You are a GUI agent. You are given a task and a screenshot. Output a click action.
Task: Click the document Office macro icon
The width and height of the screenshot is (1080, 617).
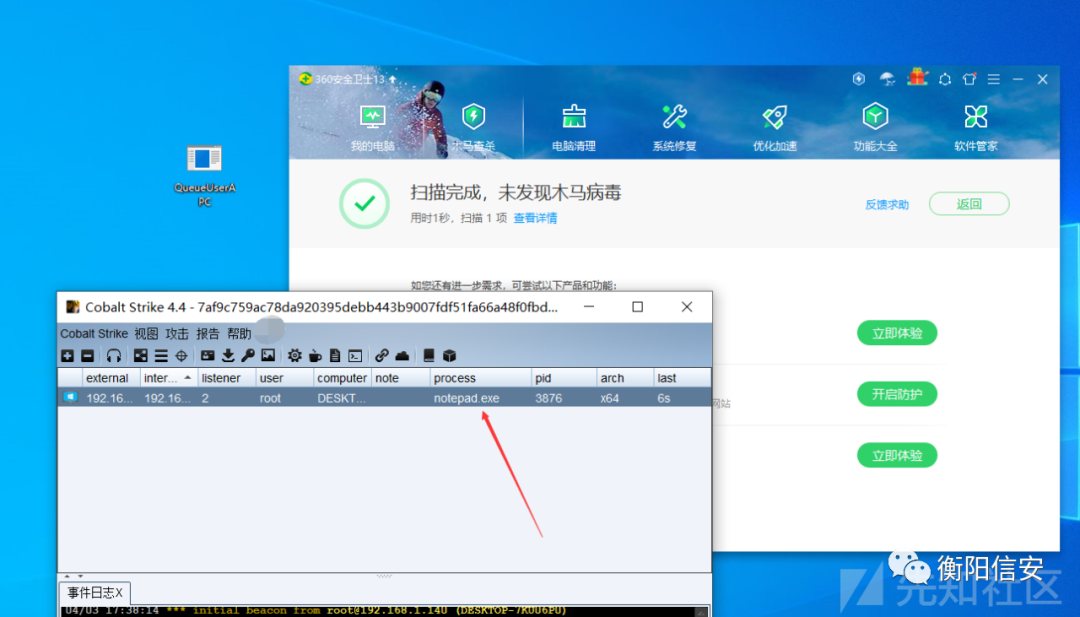click(x=335, y=355)
